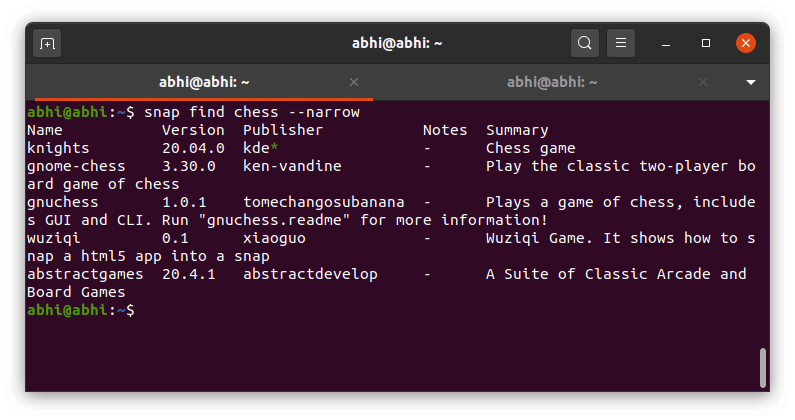Screen dimensions: 795x420
Task: Click the empty prompt on the last line
Action: point(81,310)
